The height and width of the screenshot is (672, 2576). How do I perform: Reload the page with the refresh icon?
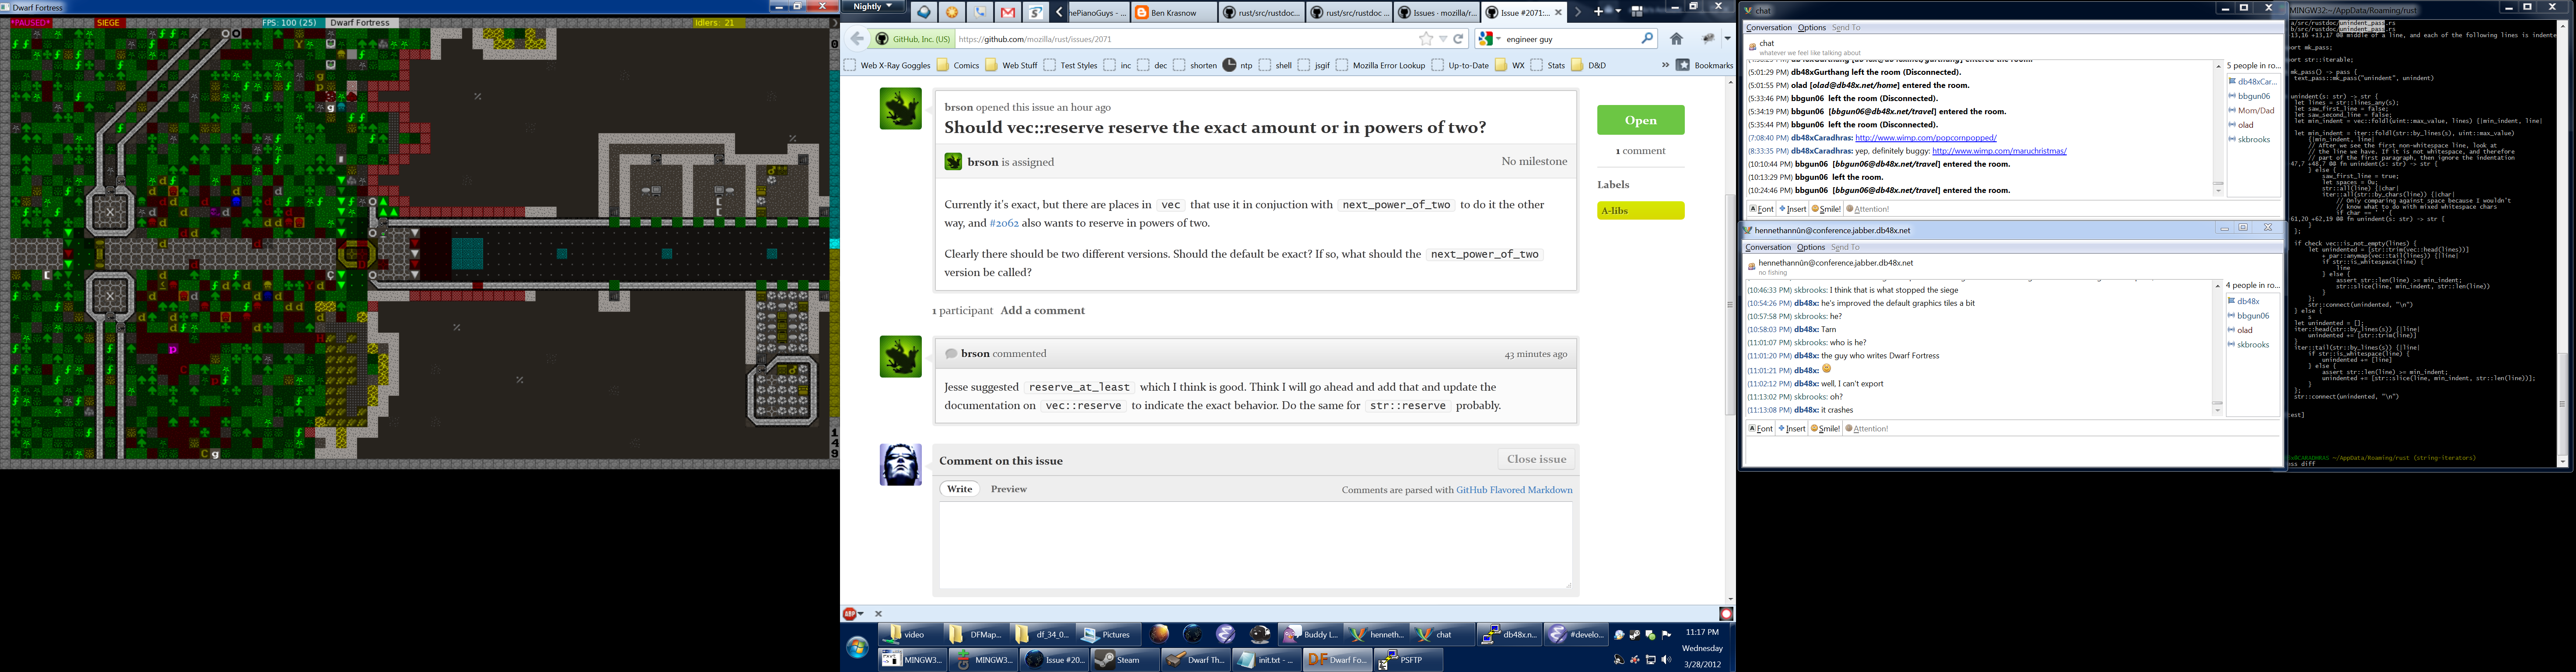(x=1459, y=39)
